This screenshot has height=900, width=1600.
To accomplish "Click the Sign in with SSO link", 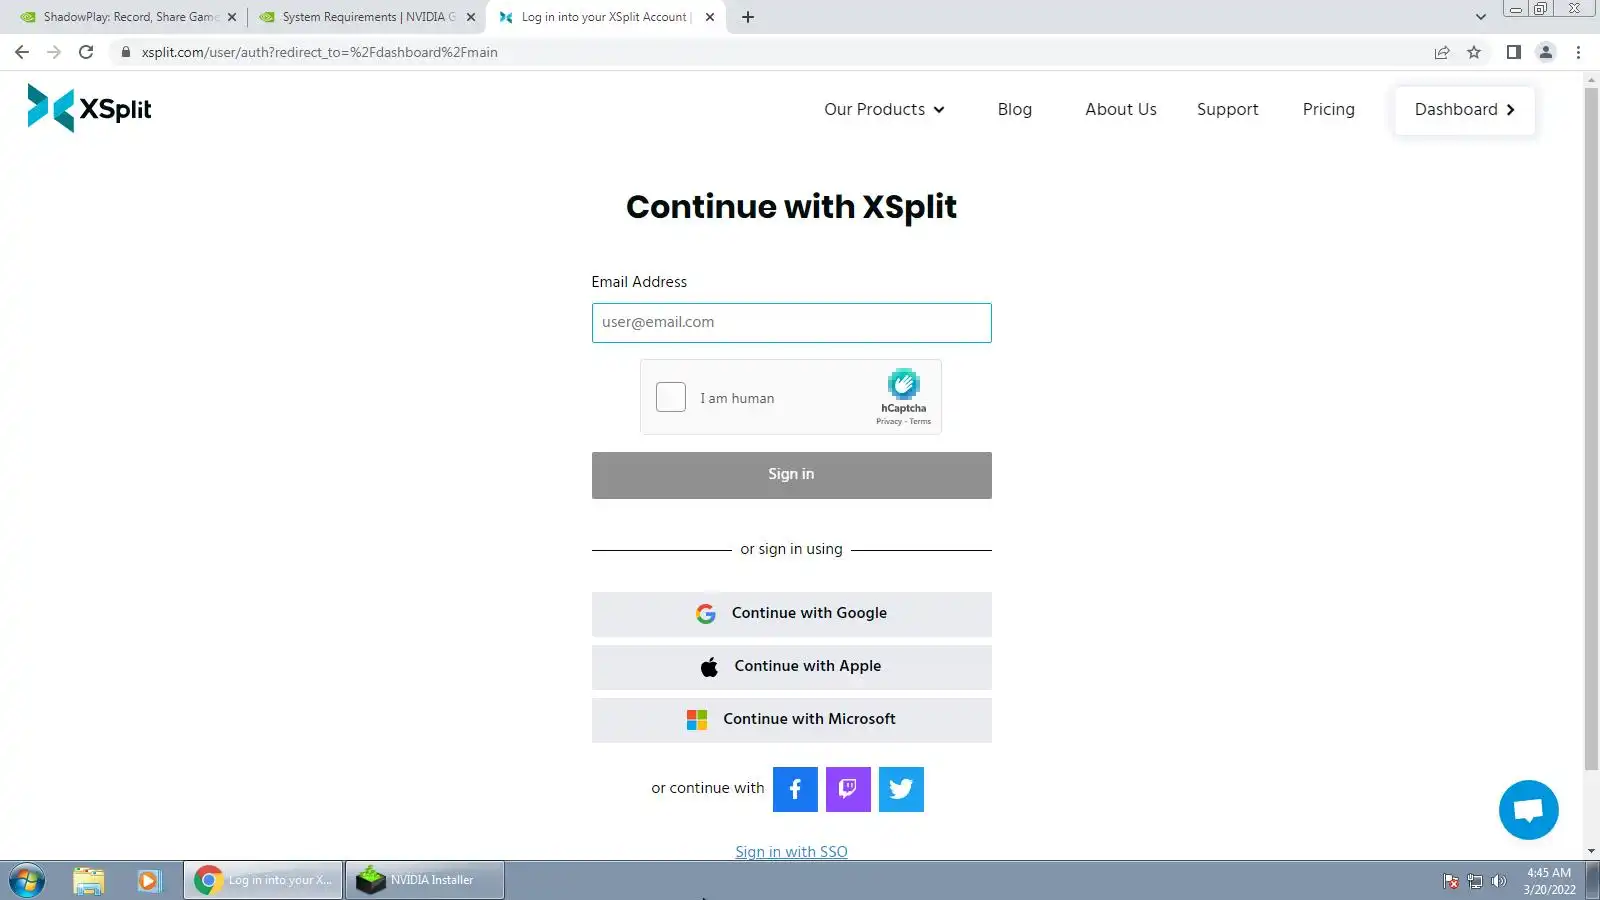I will pyautogui.click(x=791, y=852).
